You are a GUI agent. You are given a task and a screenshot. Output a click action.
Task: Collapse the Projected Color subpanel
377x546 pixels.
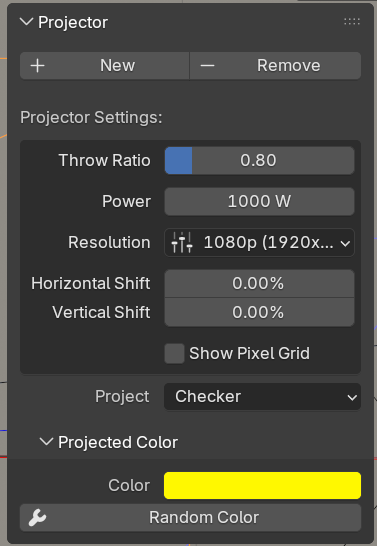(46, 442)
